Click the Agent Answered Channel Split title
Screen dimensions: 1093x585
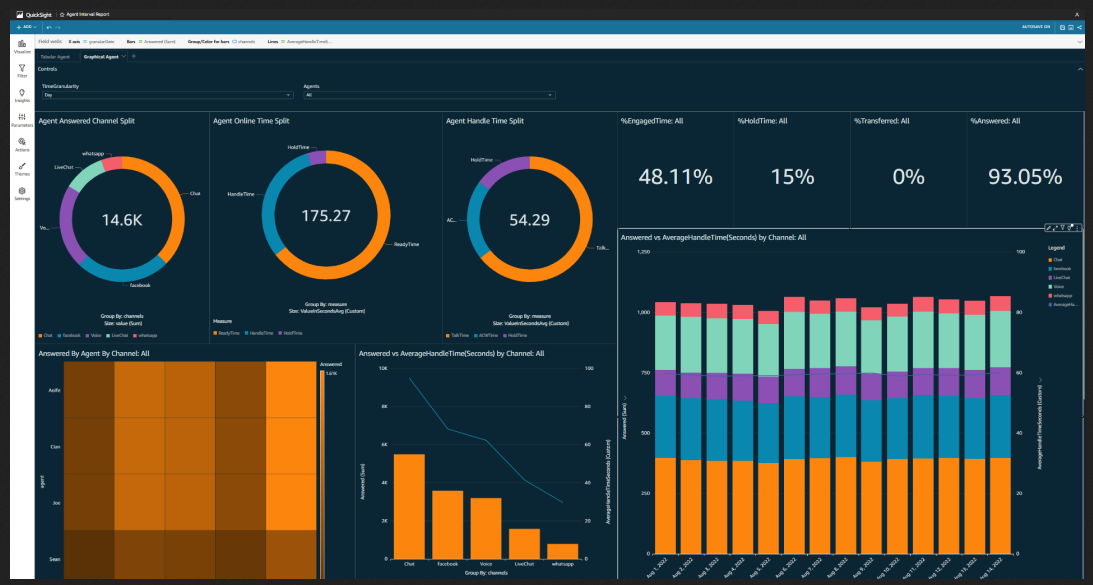86,121
